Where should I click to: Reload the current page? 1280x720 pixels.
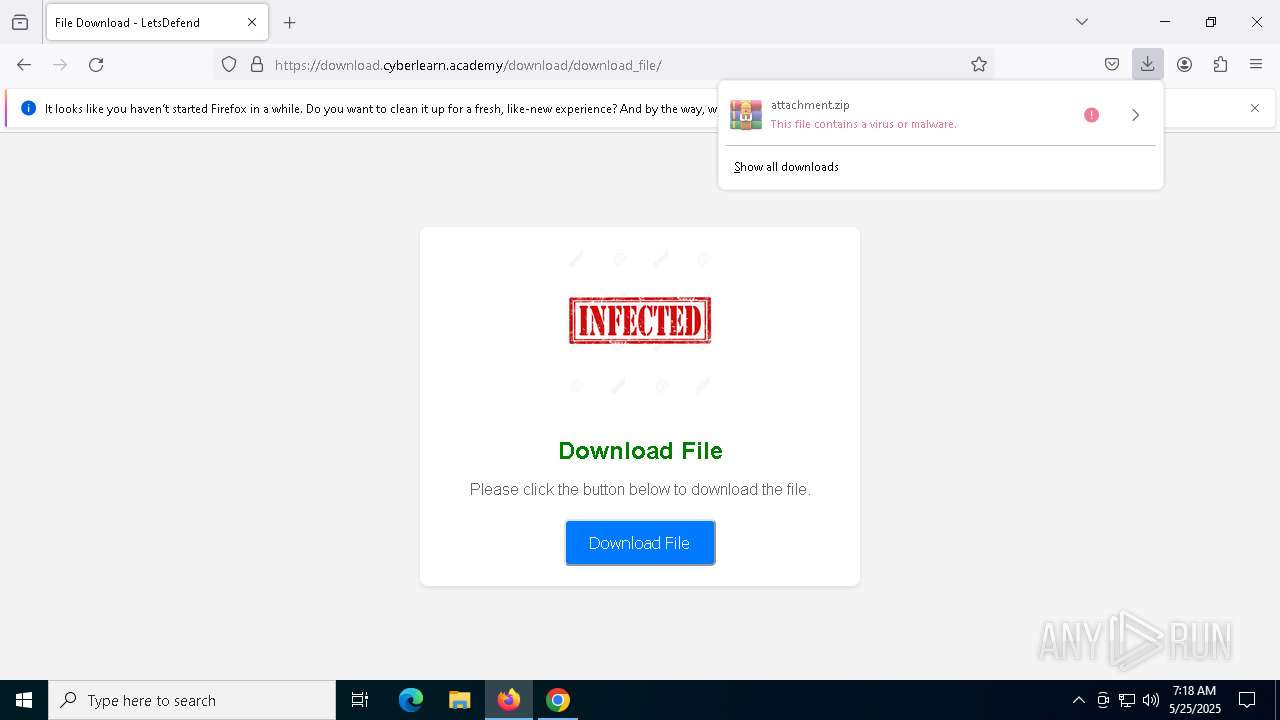coord(96,65)
